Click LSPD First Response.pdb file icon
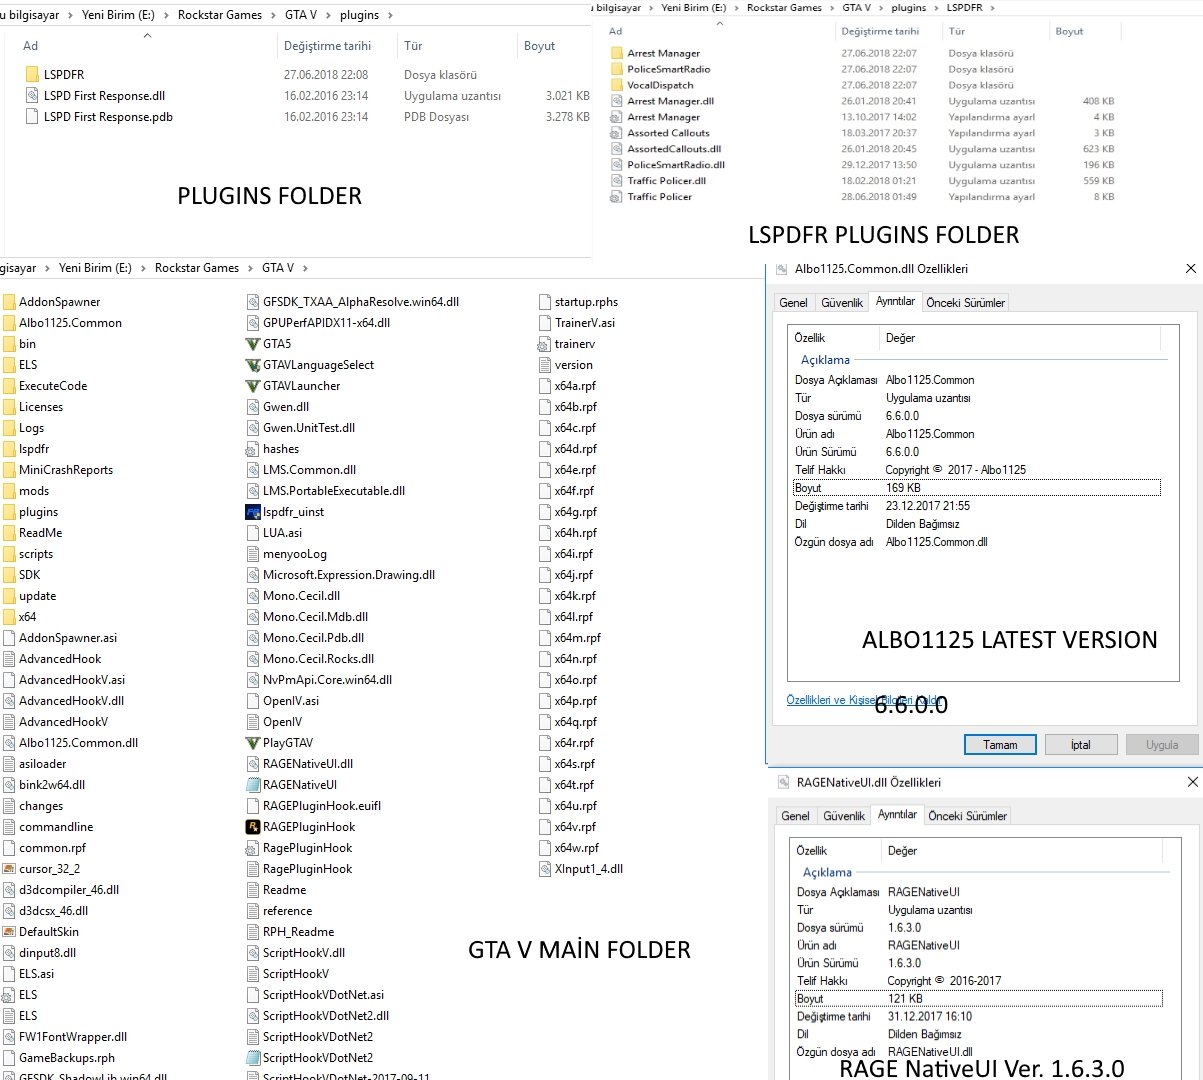This screenshot has height=1080, width=1203. click(x=31, y=117)
